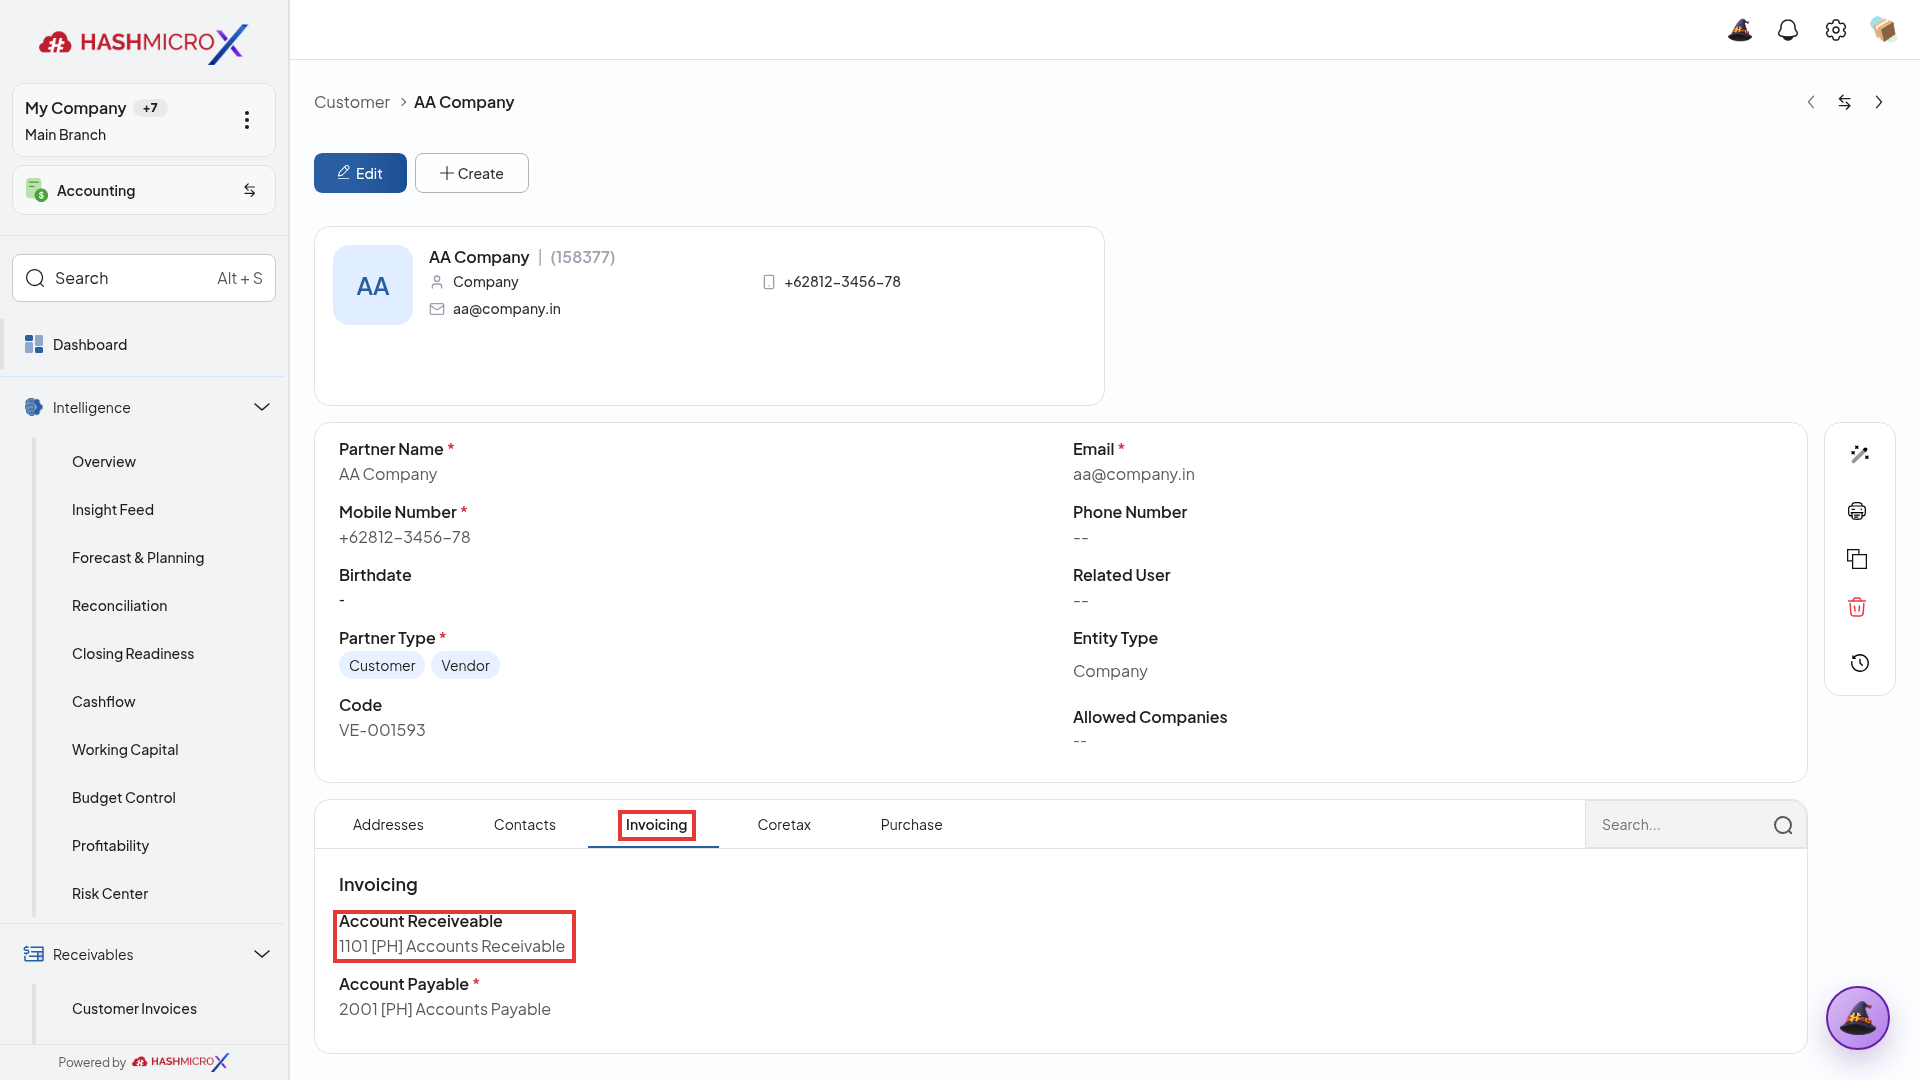This screenshot has width=1920, height=1080.
Task: Click the Edit button
Action: [360, 173]
